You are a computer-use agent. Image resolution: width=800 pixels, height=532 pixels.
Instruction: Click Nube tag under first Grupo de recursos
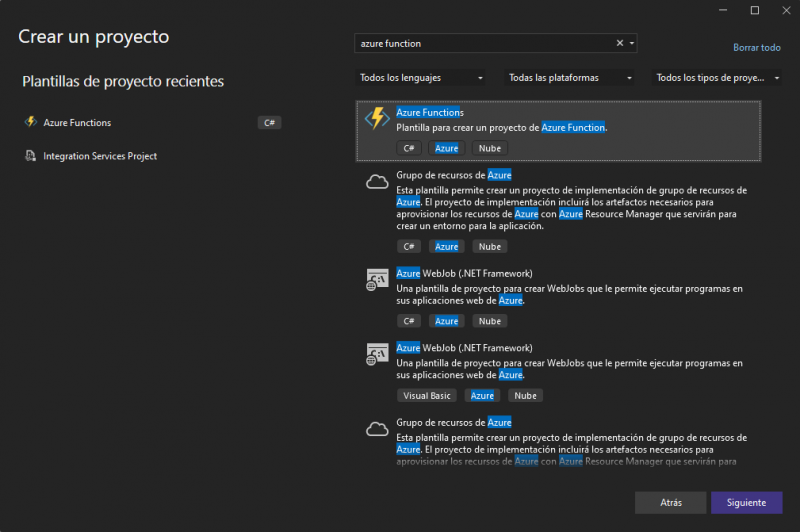point(490,246)
